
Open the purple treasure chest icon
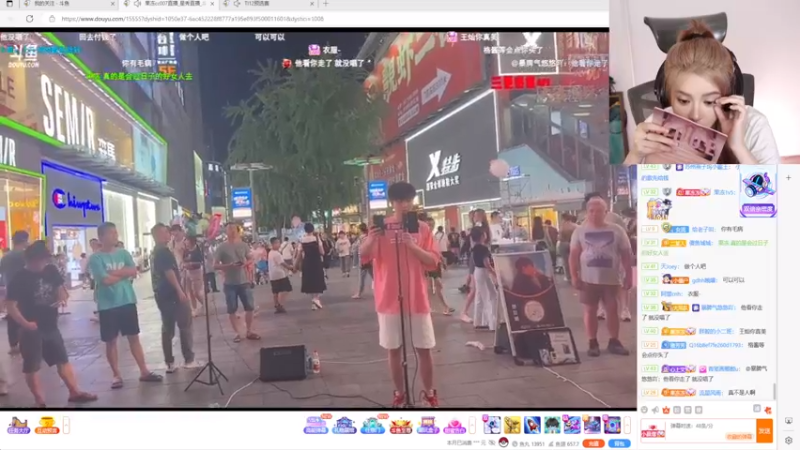[x=428, y=424]
